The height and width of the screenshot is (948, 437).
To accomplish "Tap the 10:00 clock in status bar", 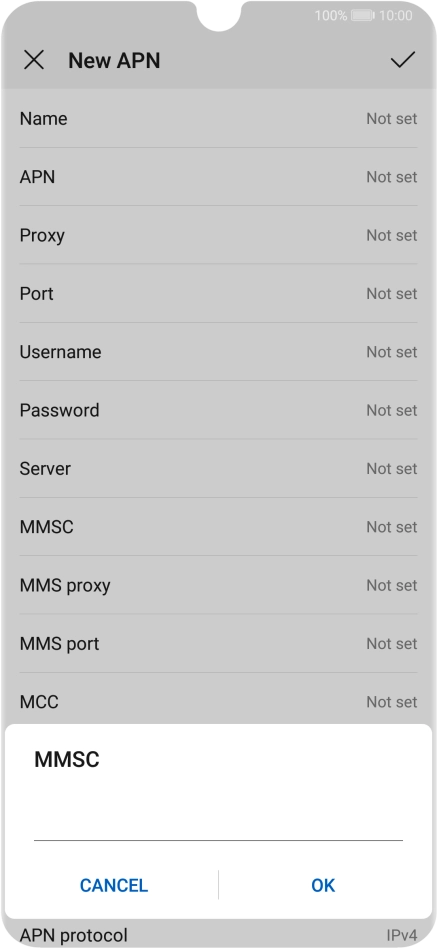I will click(395, 15).
